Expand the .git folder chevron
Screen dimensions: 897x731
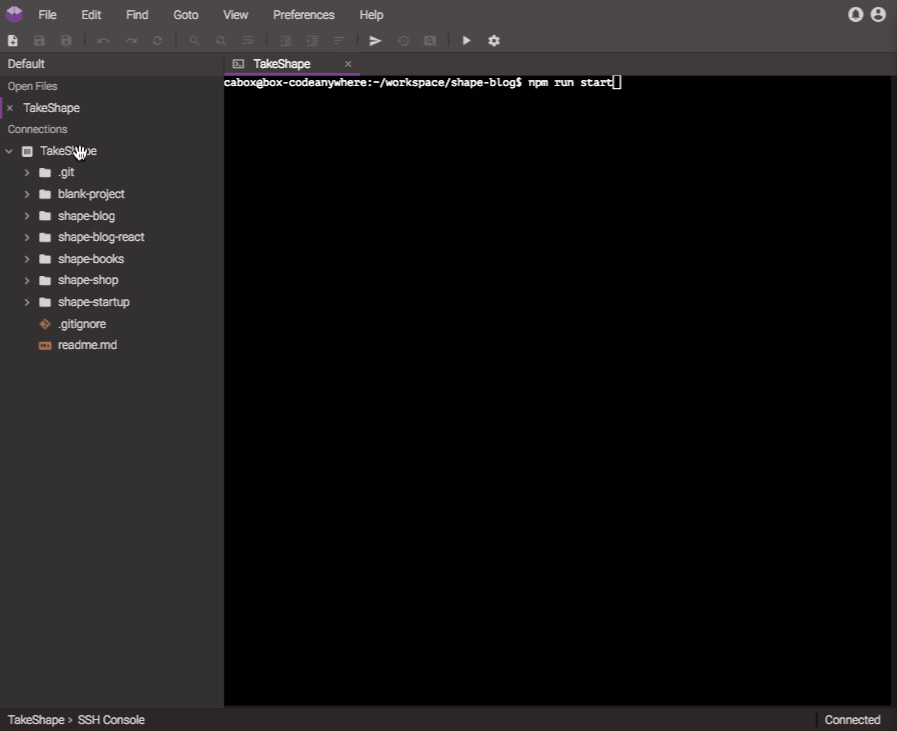coord(27,172)
